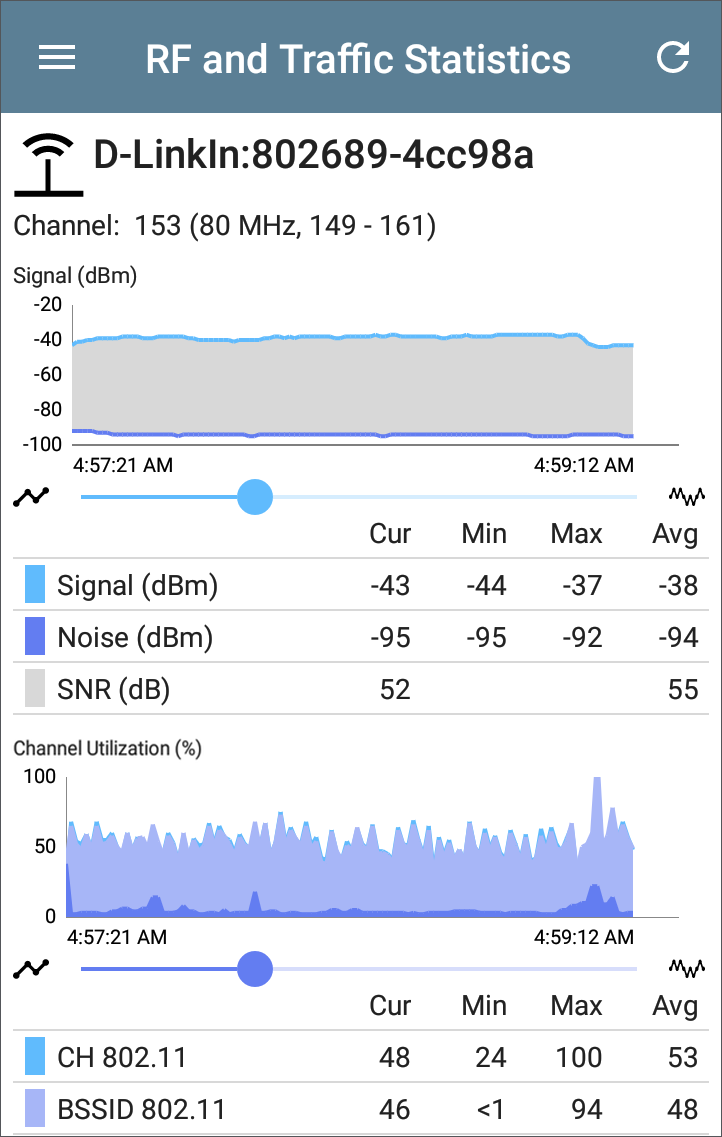Select the Signal (dBm) table row

361,584
